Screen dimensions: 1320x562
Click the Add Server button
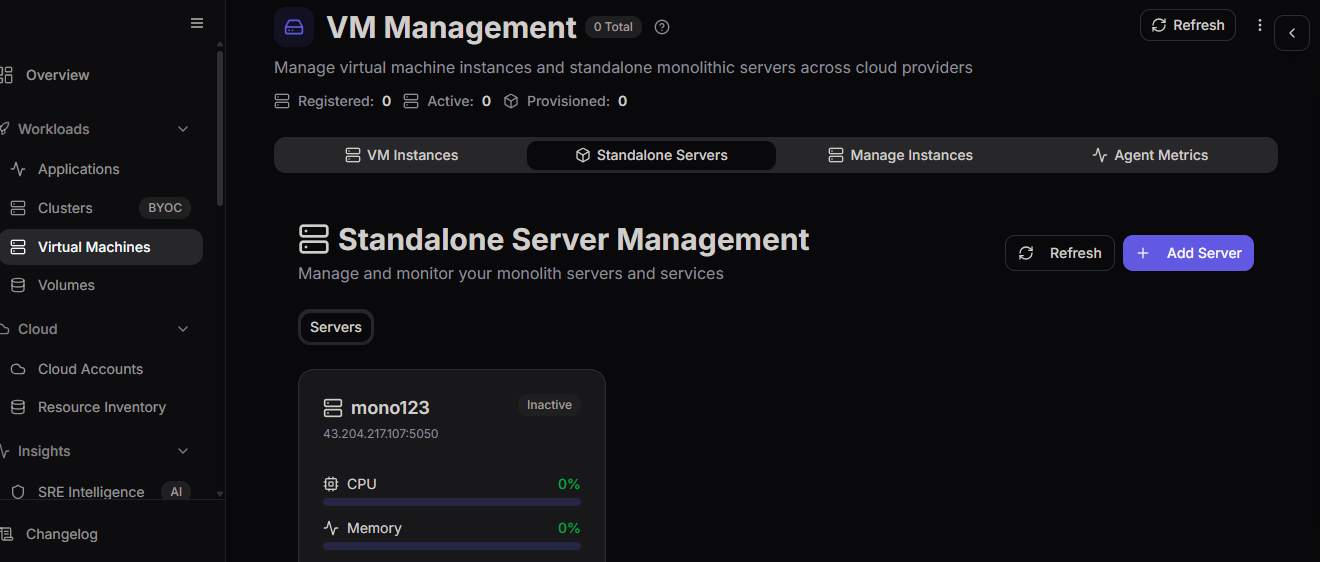tap(1188, 253)
